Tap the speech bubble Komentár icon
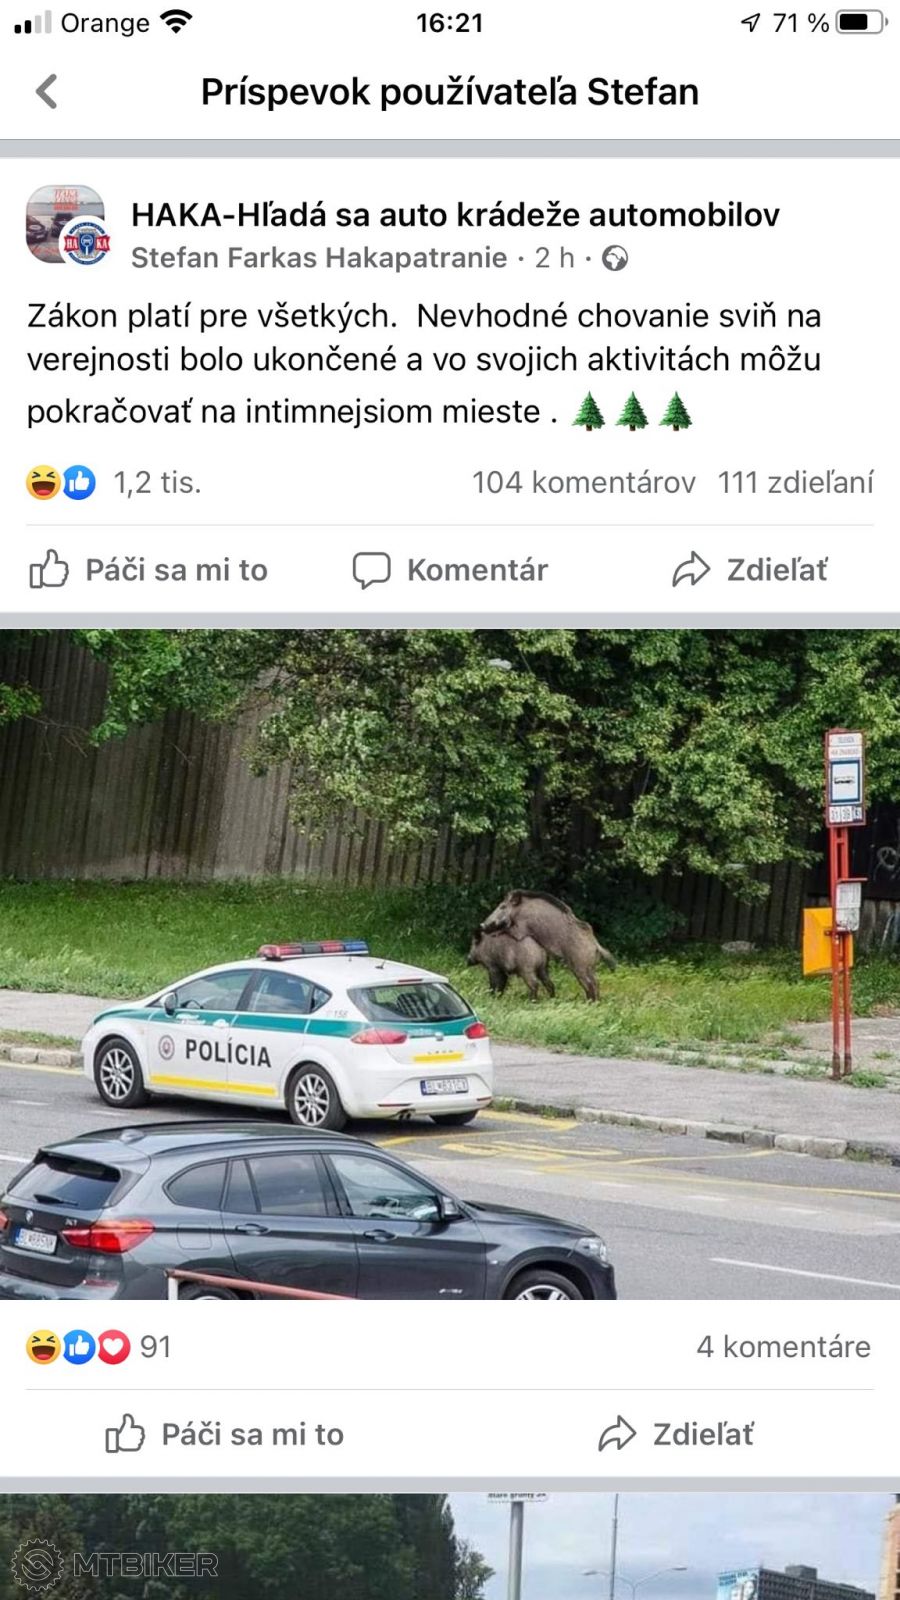900x1600 pixels. click(371, 570)
